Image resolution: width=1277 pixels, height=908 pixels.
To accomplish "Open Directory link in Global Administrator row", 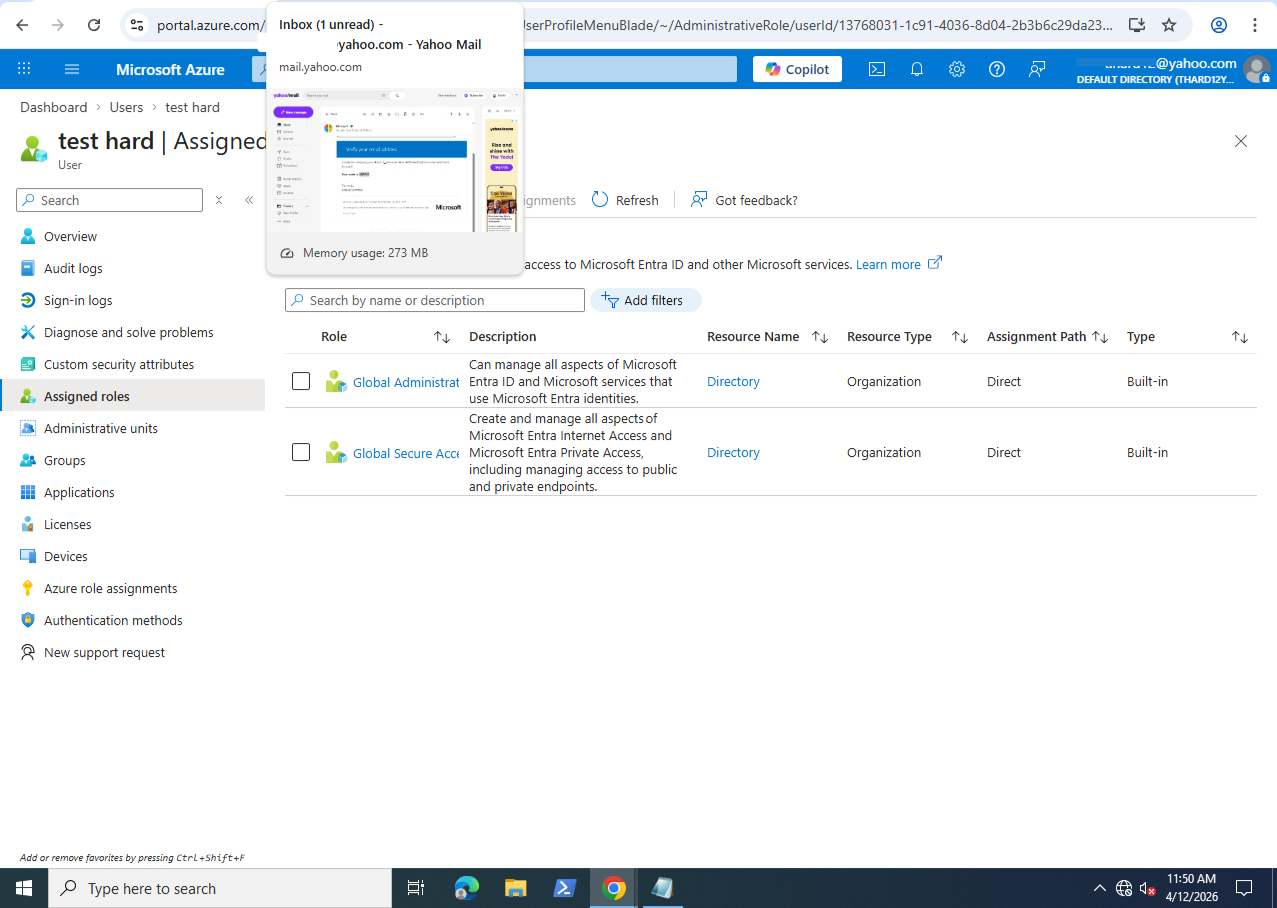I will 733,381.
